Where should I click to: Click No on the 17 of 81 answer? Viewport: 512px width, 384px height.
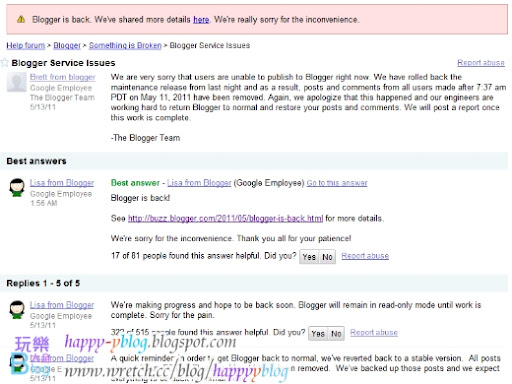pos(327,257)
